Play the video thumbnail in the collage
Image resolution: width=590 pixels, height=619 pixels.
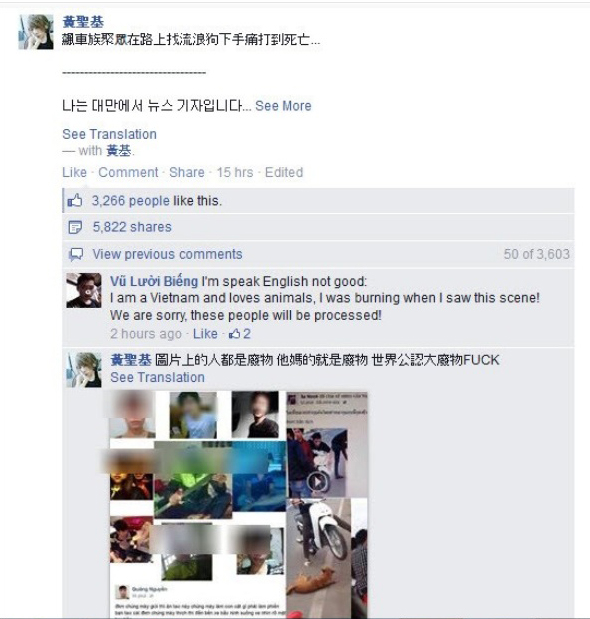click(x=317, y=482)
